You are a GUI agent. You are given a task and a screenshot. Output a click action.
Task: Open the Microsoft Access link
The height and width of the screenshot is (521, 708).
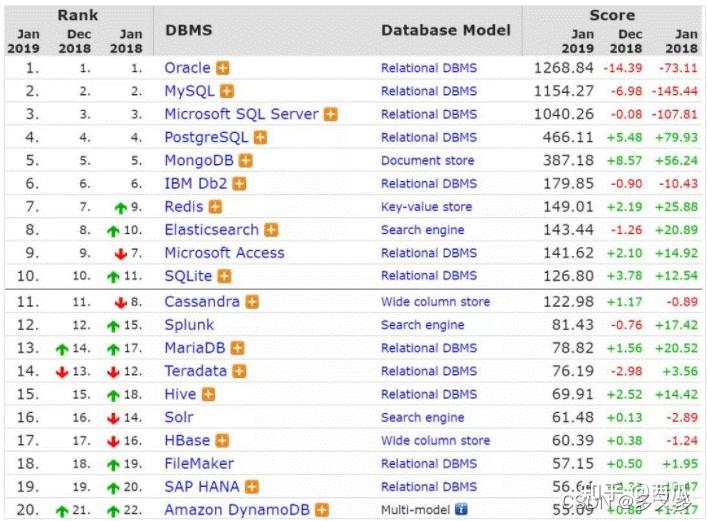pos(224,253)
